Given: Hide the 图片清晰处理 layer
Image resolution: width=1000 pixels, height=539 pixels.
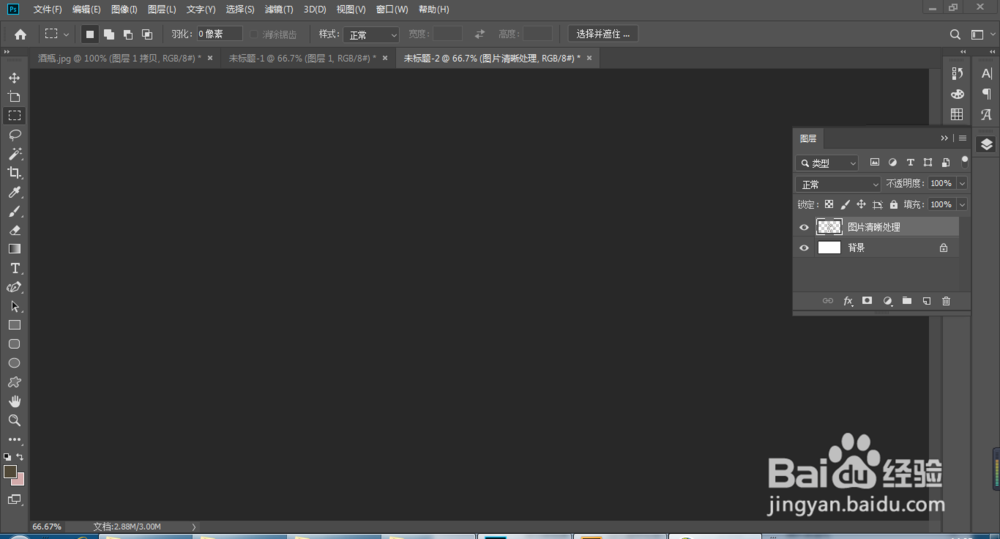Looking at the screenshot, I should [x=804, y=227].
